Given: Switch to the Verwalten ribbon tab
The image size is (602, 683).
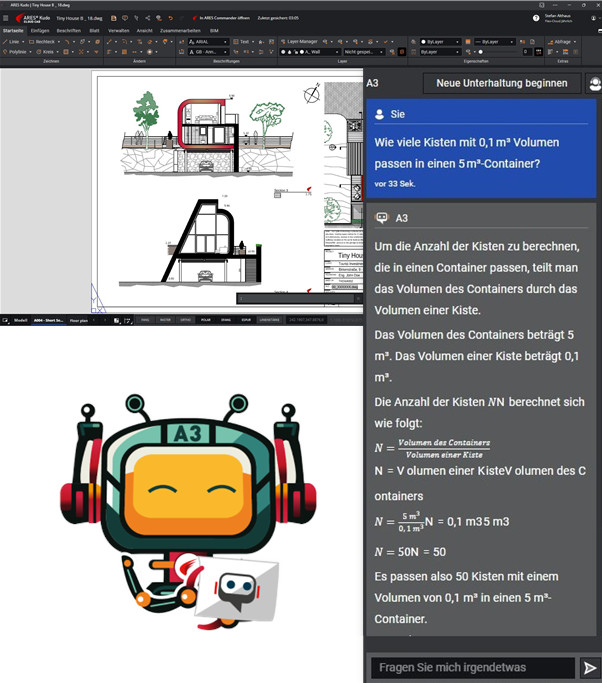Looking at the screenshot, I should (118, 31).
